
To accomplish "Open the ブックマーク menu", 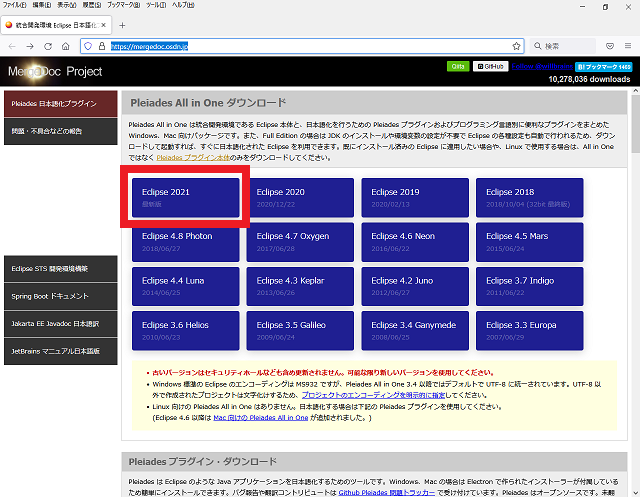I will coord(123,5).
